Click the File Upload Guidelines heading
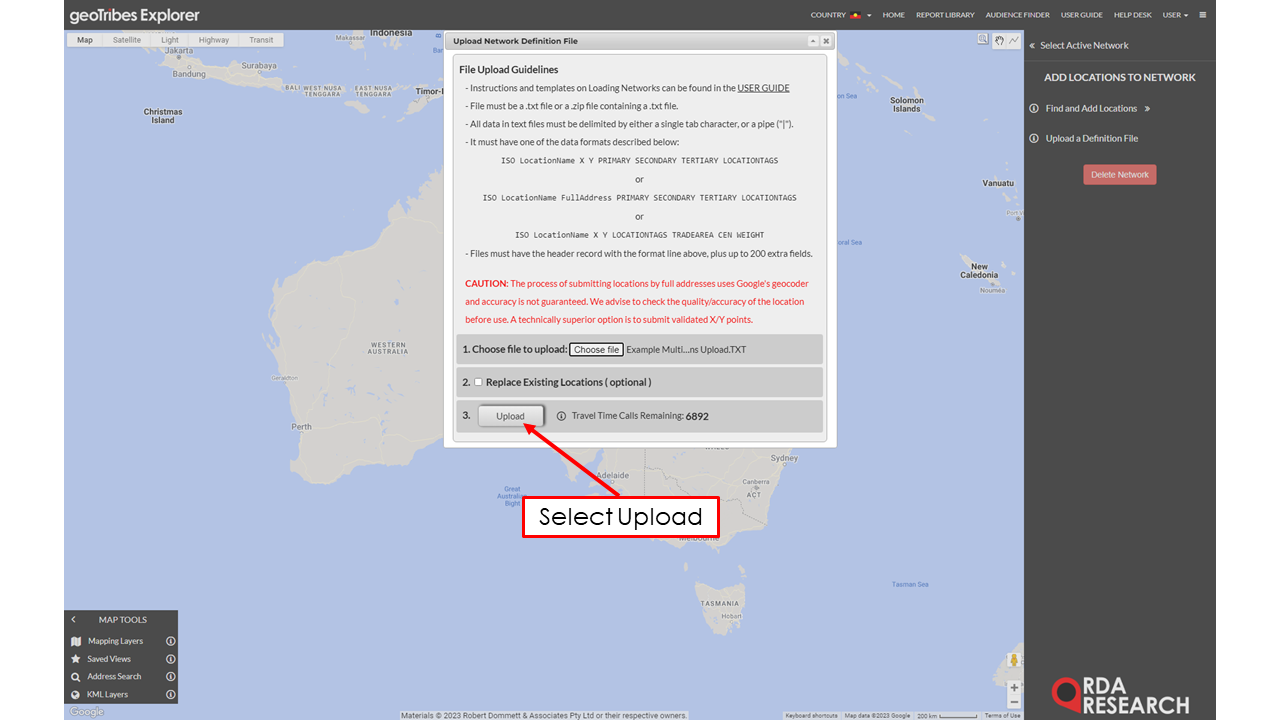This screenshot has height=720, width=1280. pyautogui.click(x=509, y=70)
